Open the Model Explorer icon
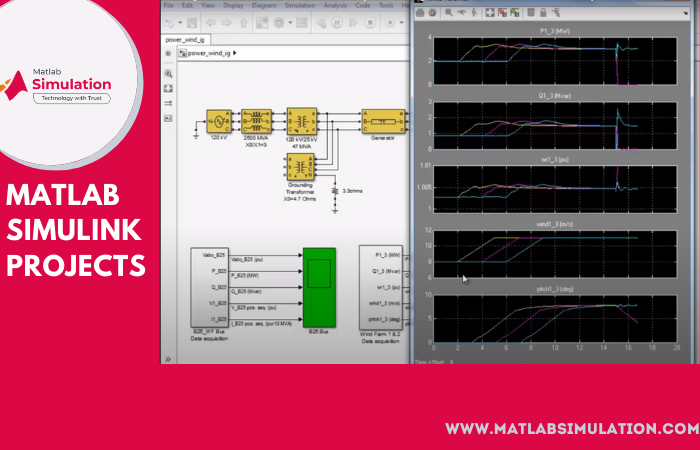 [x=302, y=23]
